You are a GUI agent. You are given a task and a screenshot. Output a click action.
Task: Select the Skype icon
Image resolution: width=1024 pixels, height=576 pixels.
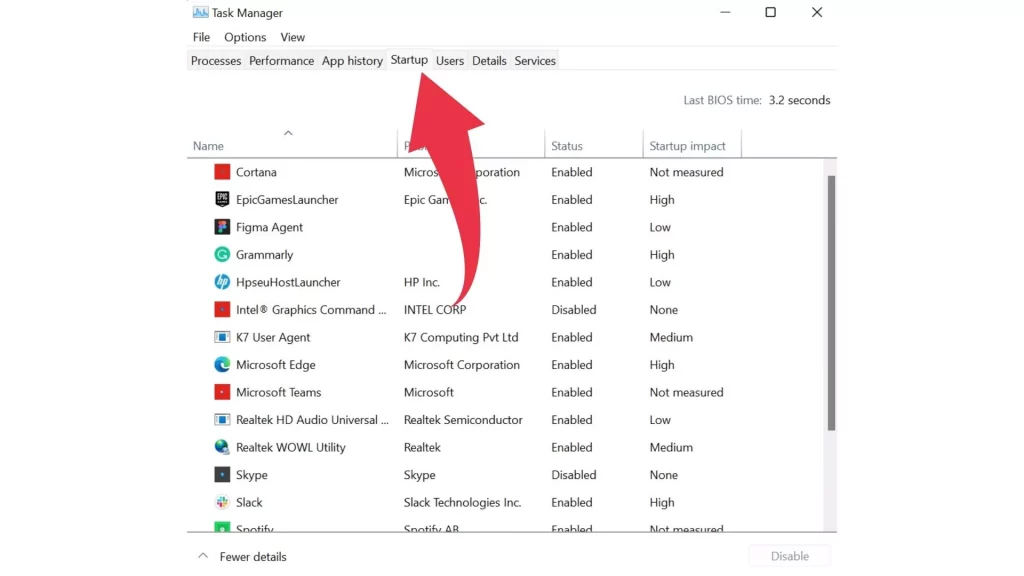click(222, 475)
